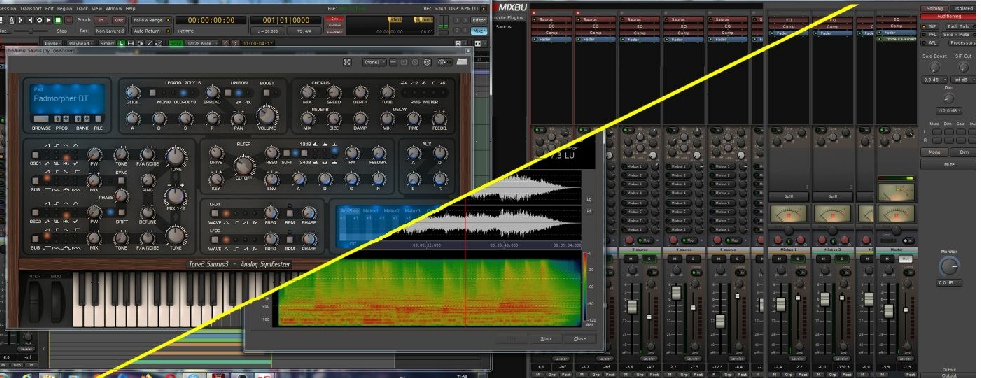Viewport: 981px width, 378px height.
Task: Click the bars-beats clock 001|01|0000
Action: click(x=285, y=20)
